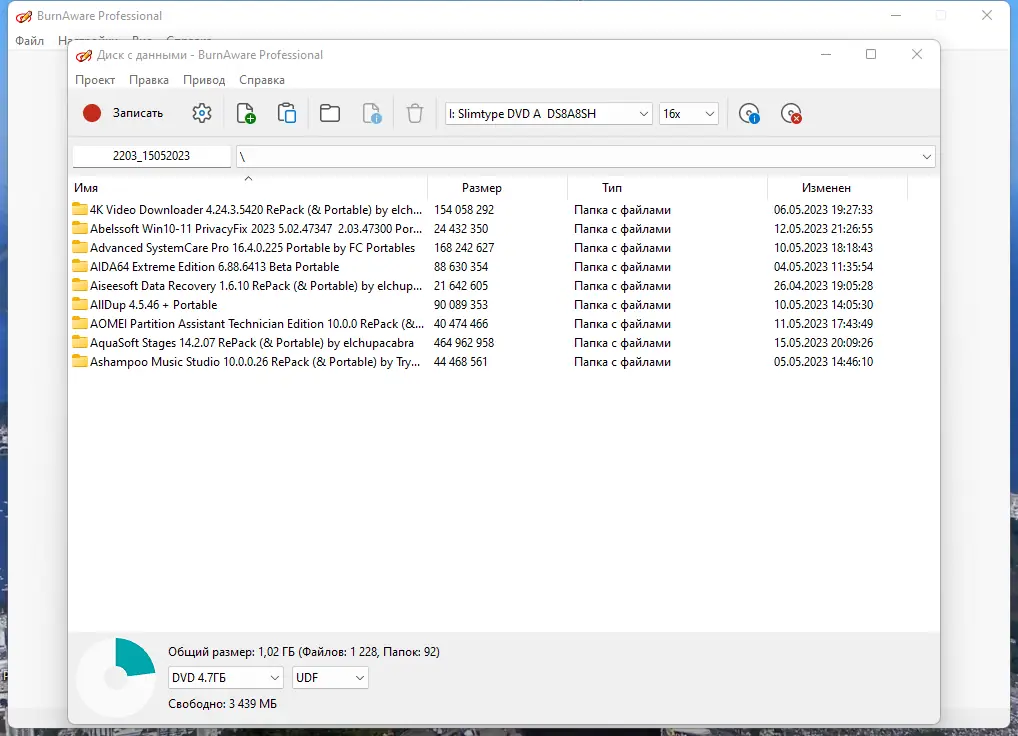Click the disc label field 2203_15052023
1018x736 pixels.
151,156
